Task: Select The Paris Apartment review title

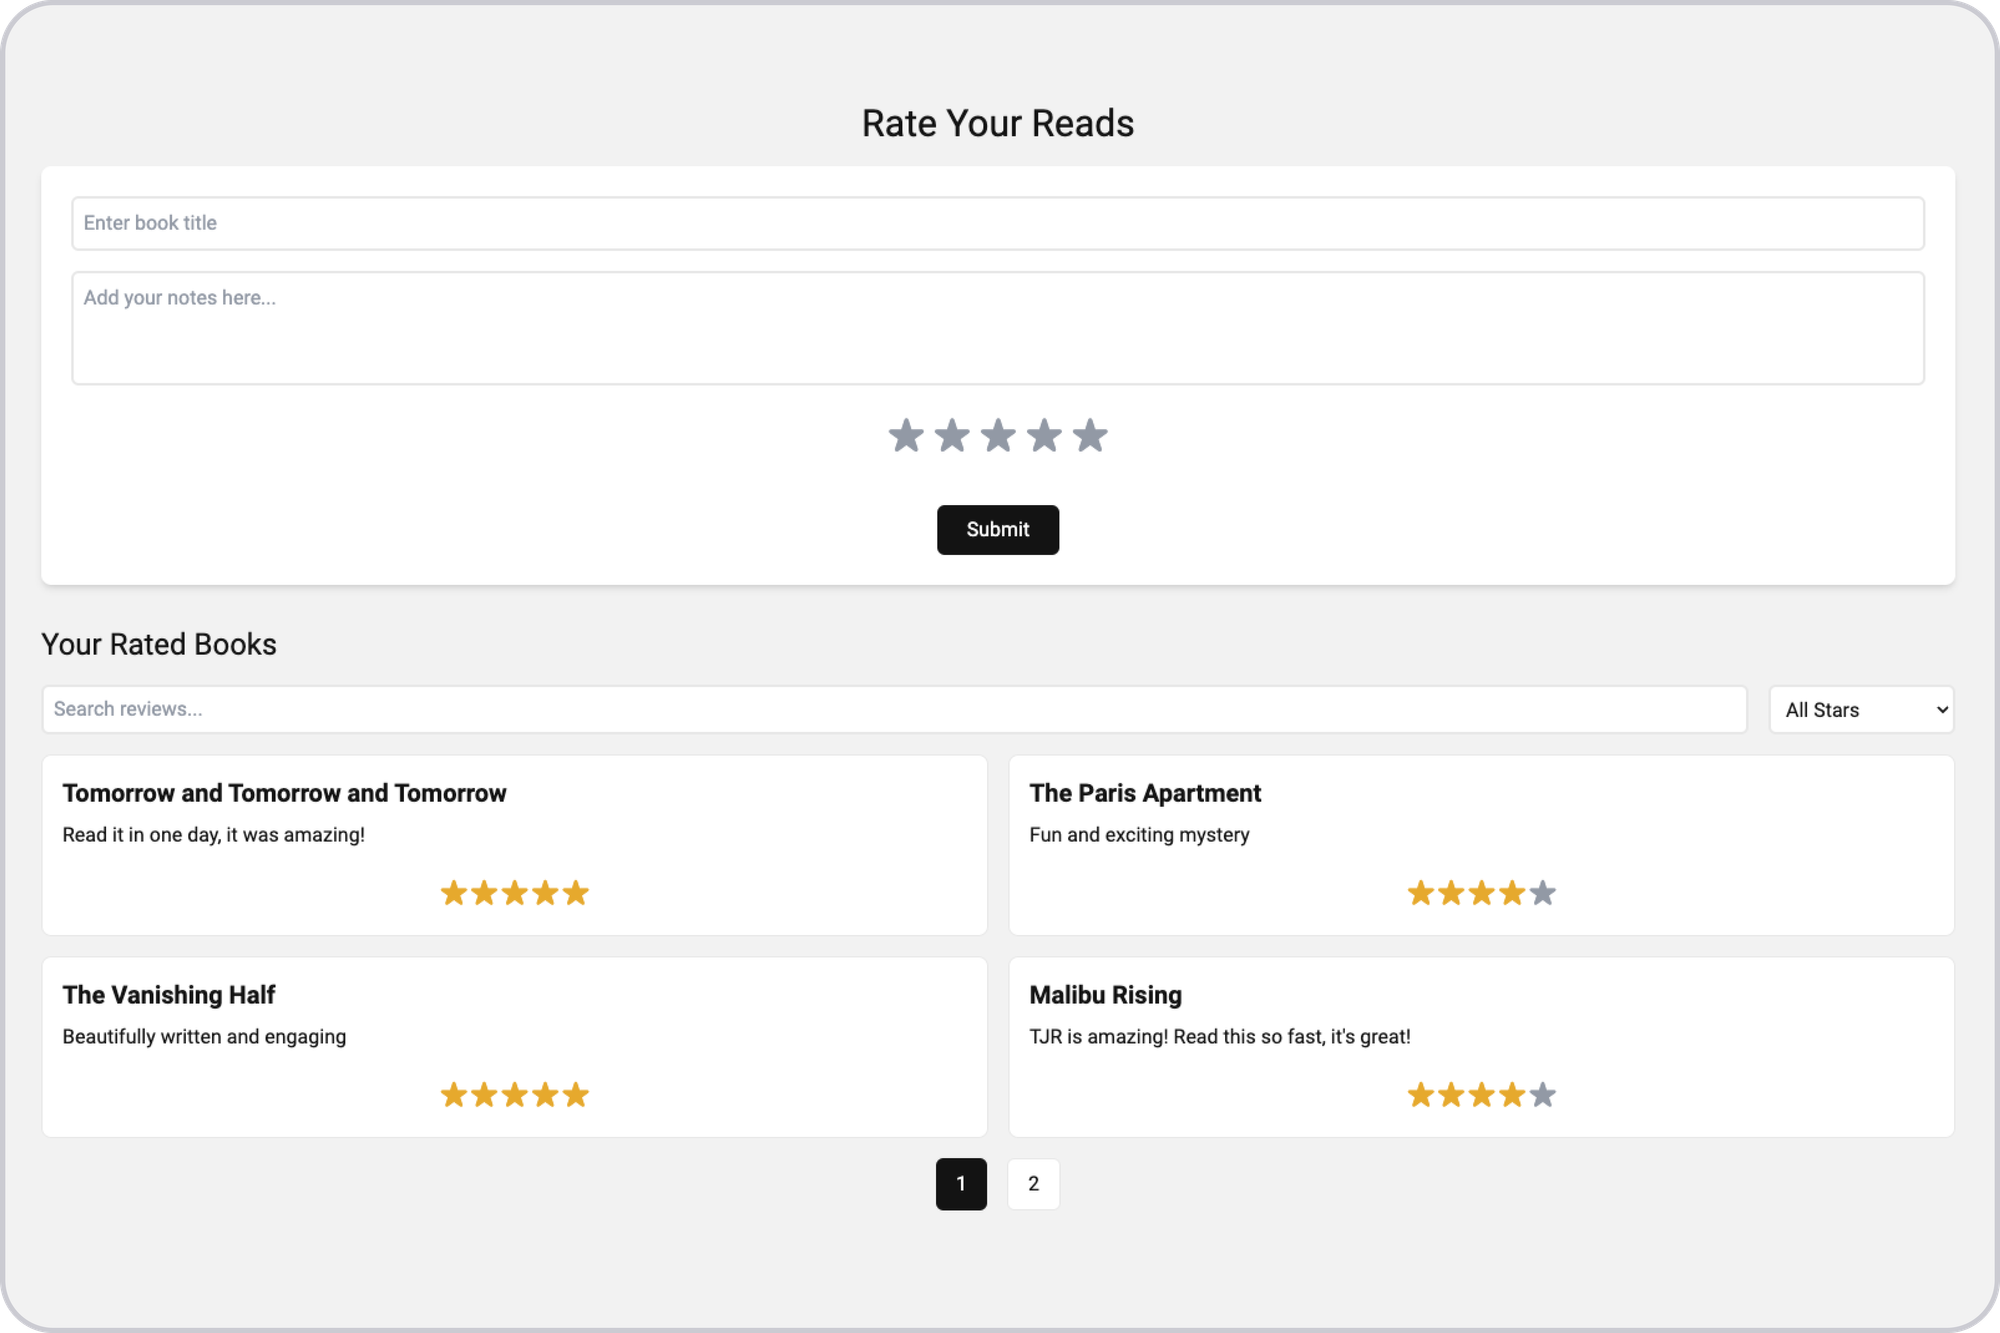Action: coord(1145,793)
